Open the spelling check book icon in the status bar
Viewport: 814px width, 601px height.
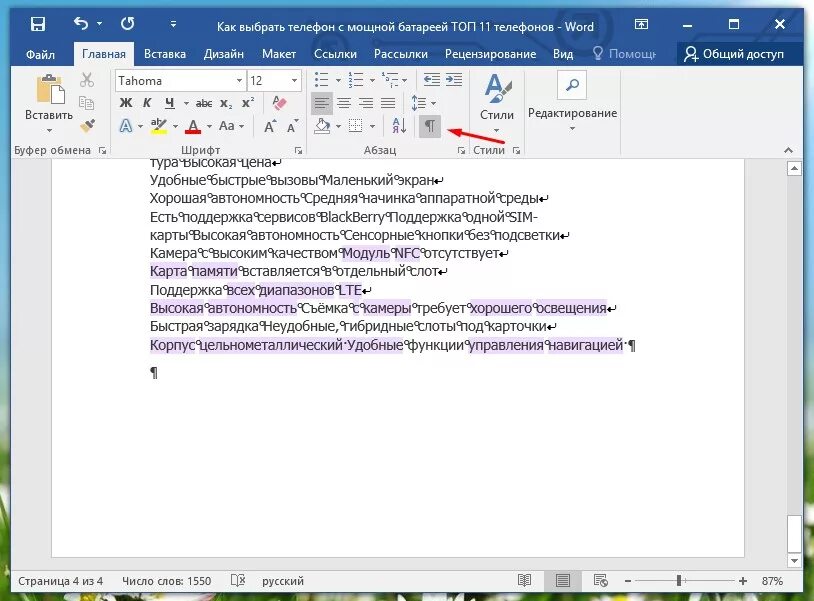[238, 580]
